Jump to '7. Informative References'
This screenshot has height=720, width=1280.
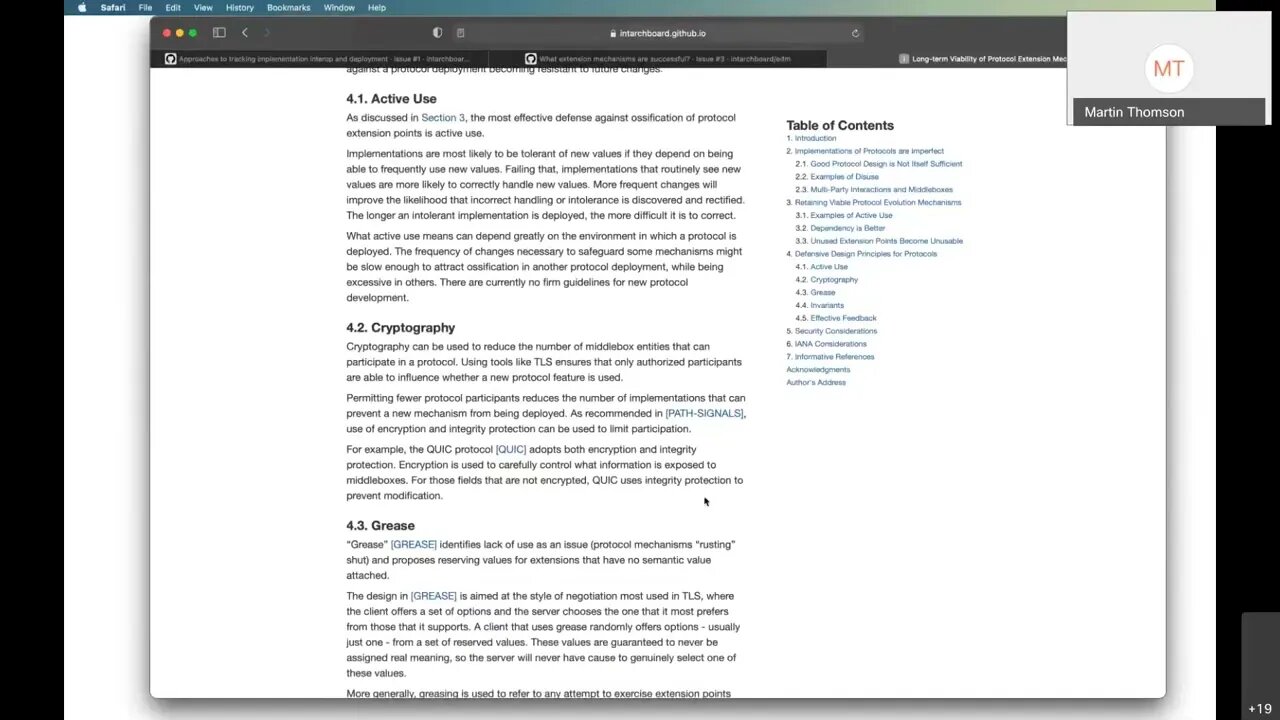click(830, 357)
